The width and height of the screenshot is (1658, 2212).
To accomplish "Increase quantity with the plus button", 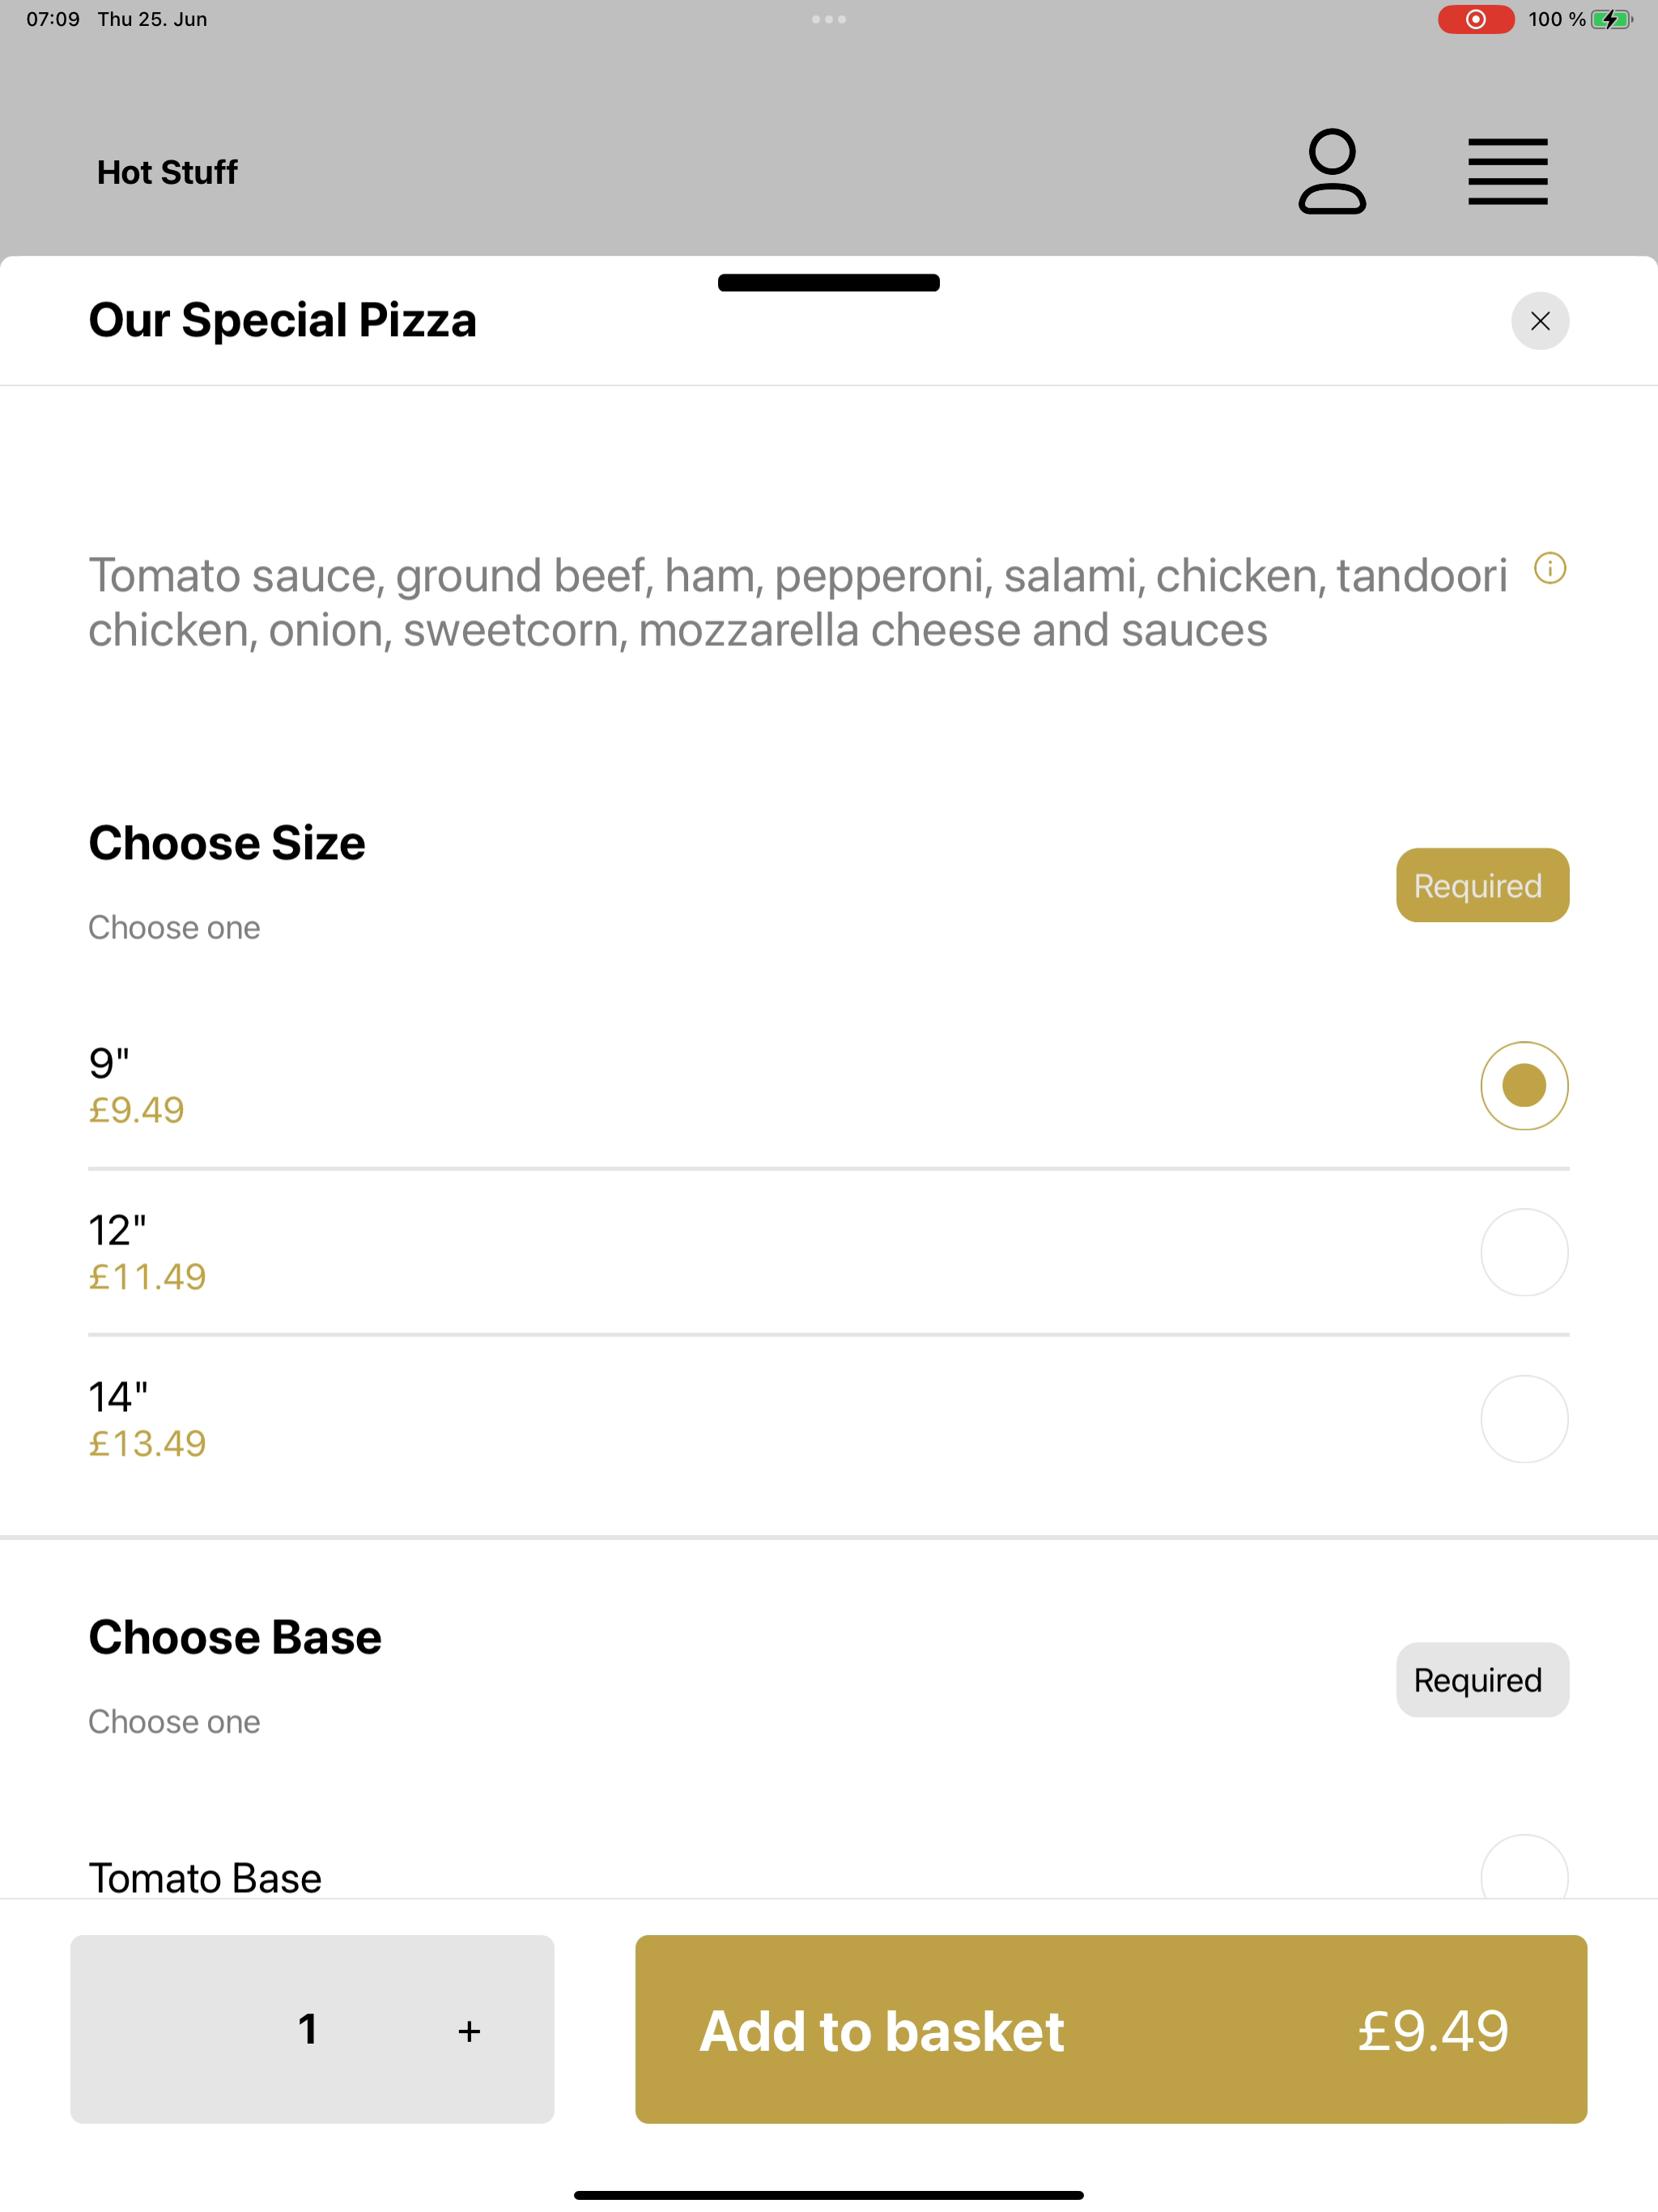I will (469, 2030).
